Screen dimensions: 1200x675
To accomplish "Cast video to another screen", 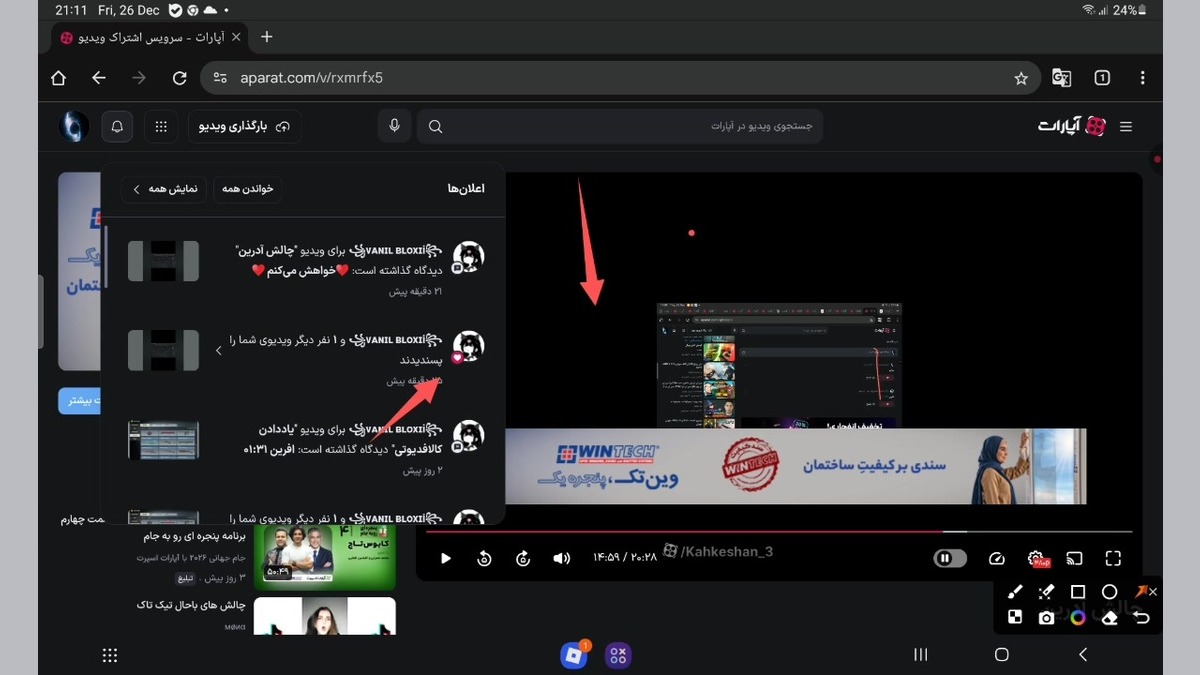I will (x=1075, y=559).
